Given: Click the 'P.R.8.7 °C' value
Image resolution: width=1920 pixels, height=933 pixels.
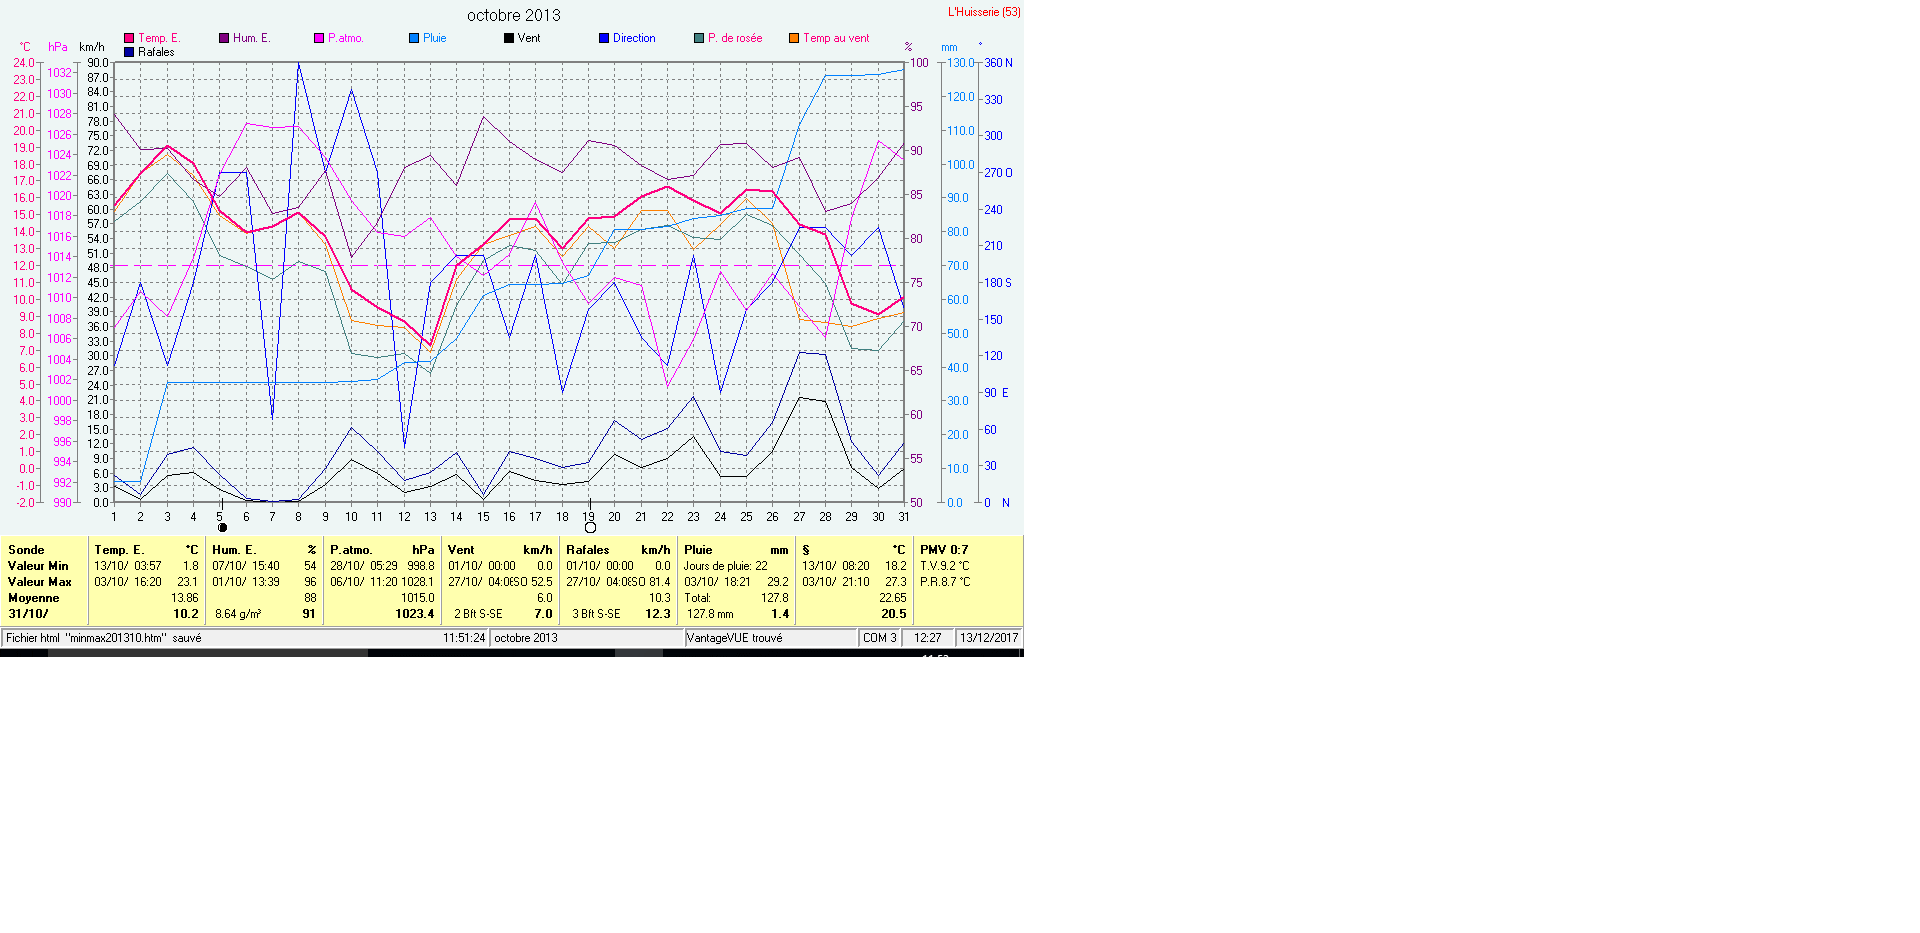Looking at the screenshot, I should pyautogui.click(x=945, y=582).
